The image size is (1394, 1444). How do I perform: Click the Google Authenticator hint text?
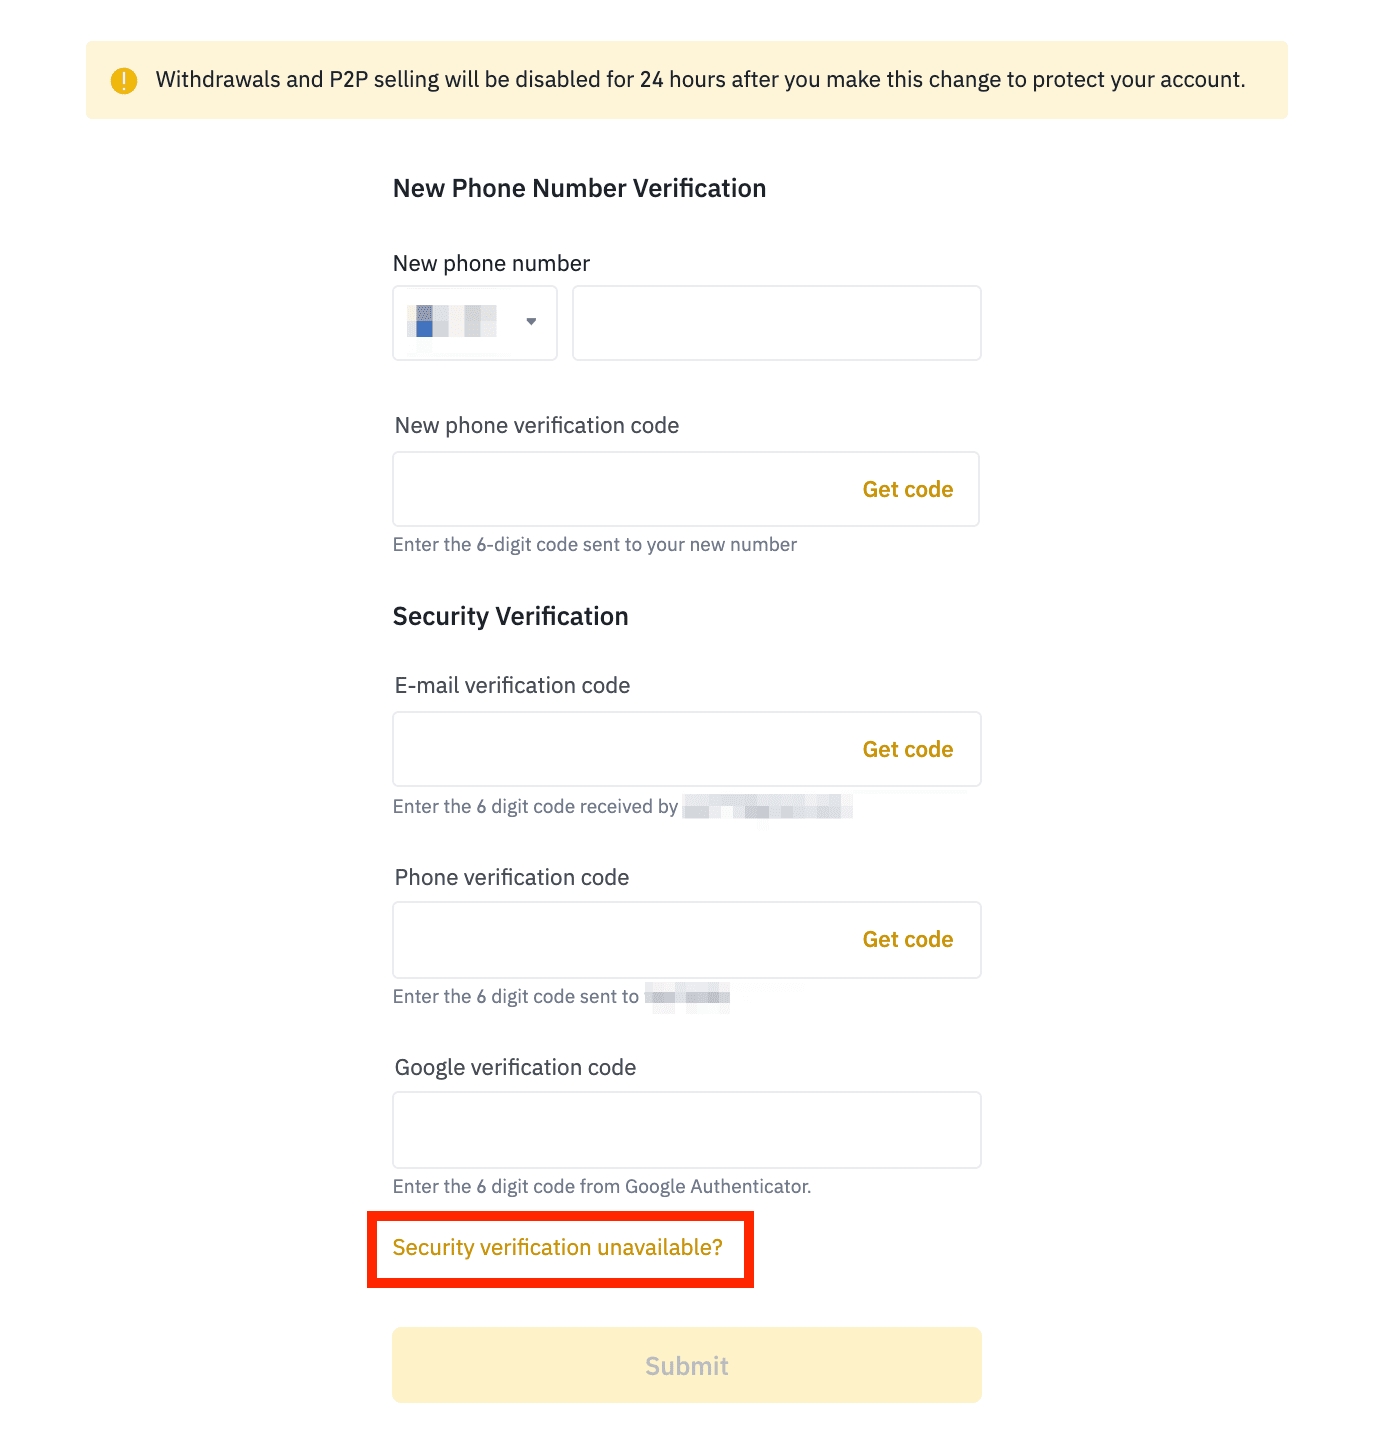[x=601, y=1187]
